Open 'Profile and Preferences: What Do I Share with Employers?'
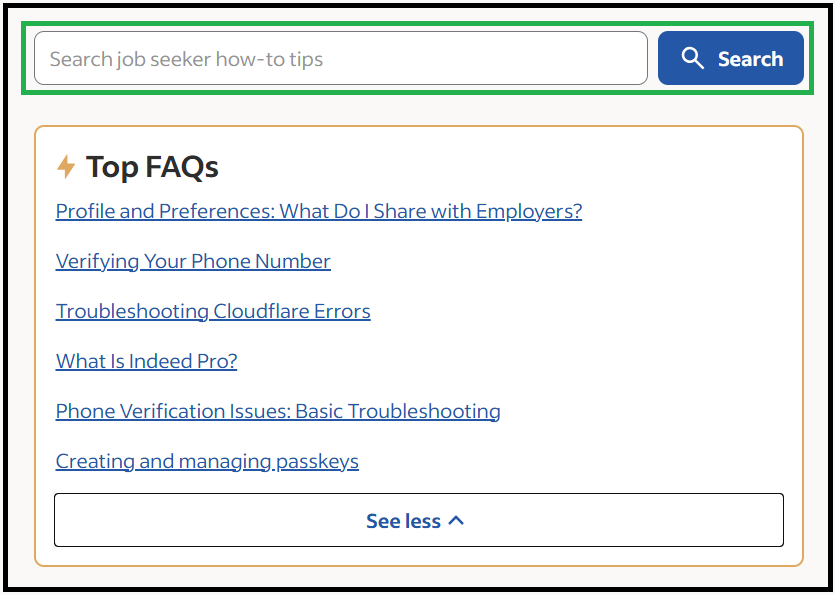Image resolution: width=835 pixels, height=595 pixels. click(318, 211)
